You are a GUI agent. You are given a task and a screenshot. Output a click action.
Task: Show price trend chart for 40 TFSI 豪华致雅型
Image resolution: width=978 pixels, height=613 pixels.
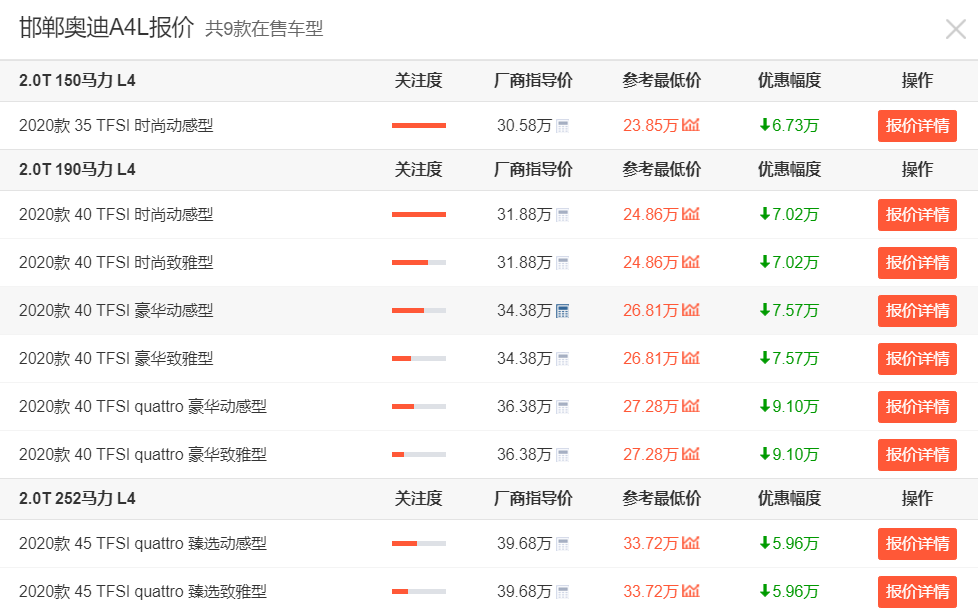690,358
